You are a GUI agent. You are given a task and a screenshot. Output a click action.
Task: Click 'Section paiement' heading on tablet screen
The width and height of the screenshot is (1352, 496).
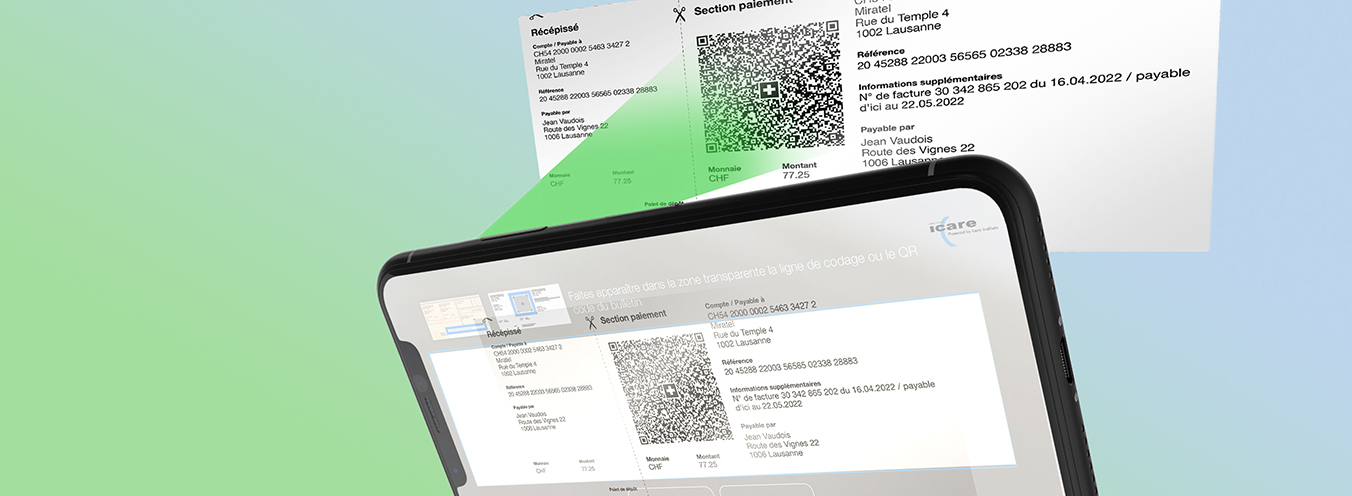point(633,318)
